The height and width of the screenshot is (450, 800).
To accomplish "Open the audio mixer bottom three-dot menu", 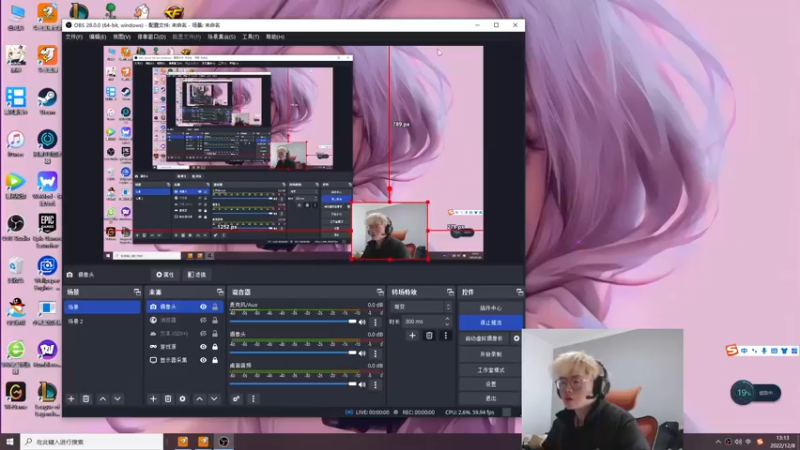I will [x=253, y=398].
